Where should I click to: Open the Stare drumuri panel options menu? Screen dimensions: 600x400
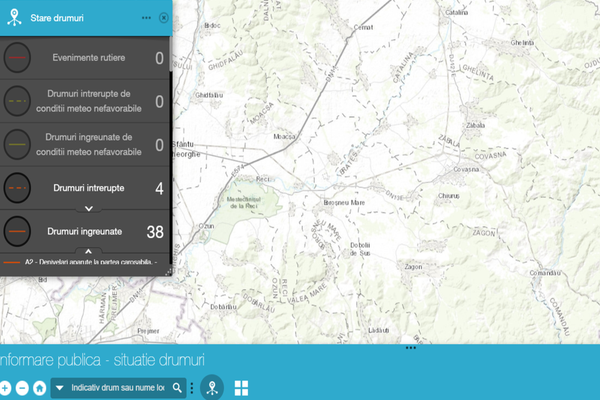tap(147, 18)
